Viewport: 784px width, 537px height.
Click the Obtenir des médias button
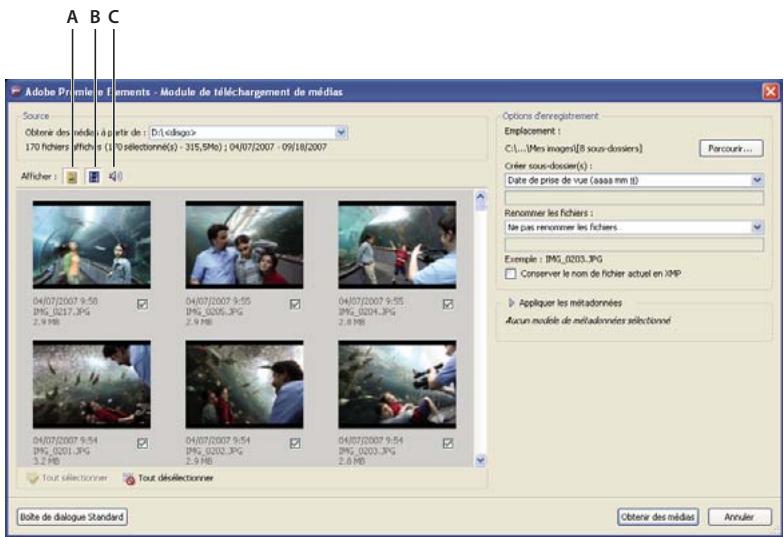tap(658, 517)
